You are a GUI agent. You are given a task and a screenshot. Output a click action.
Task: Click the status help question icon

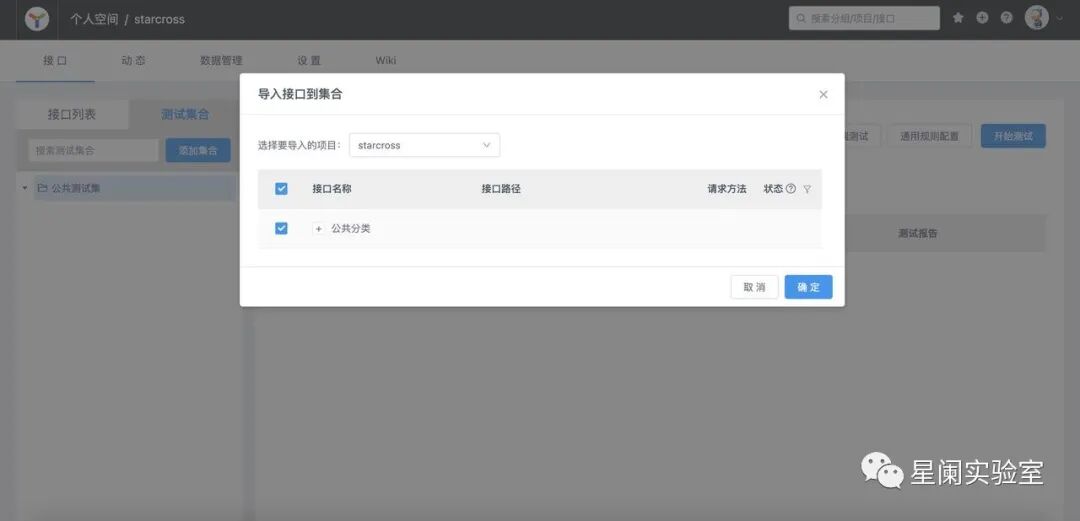click(x=791, y=189)
